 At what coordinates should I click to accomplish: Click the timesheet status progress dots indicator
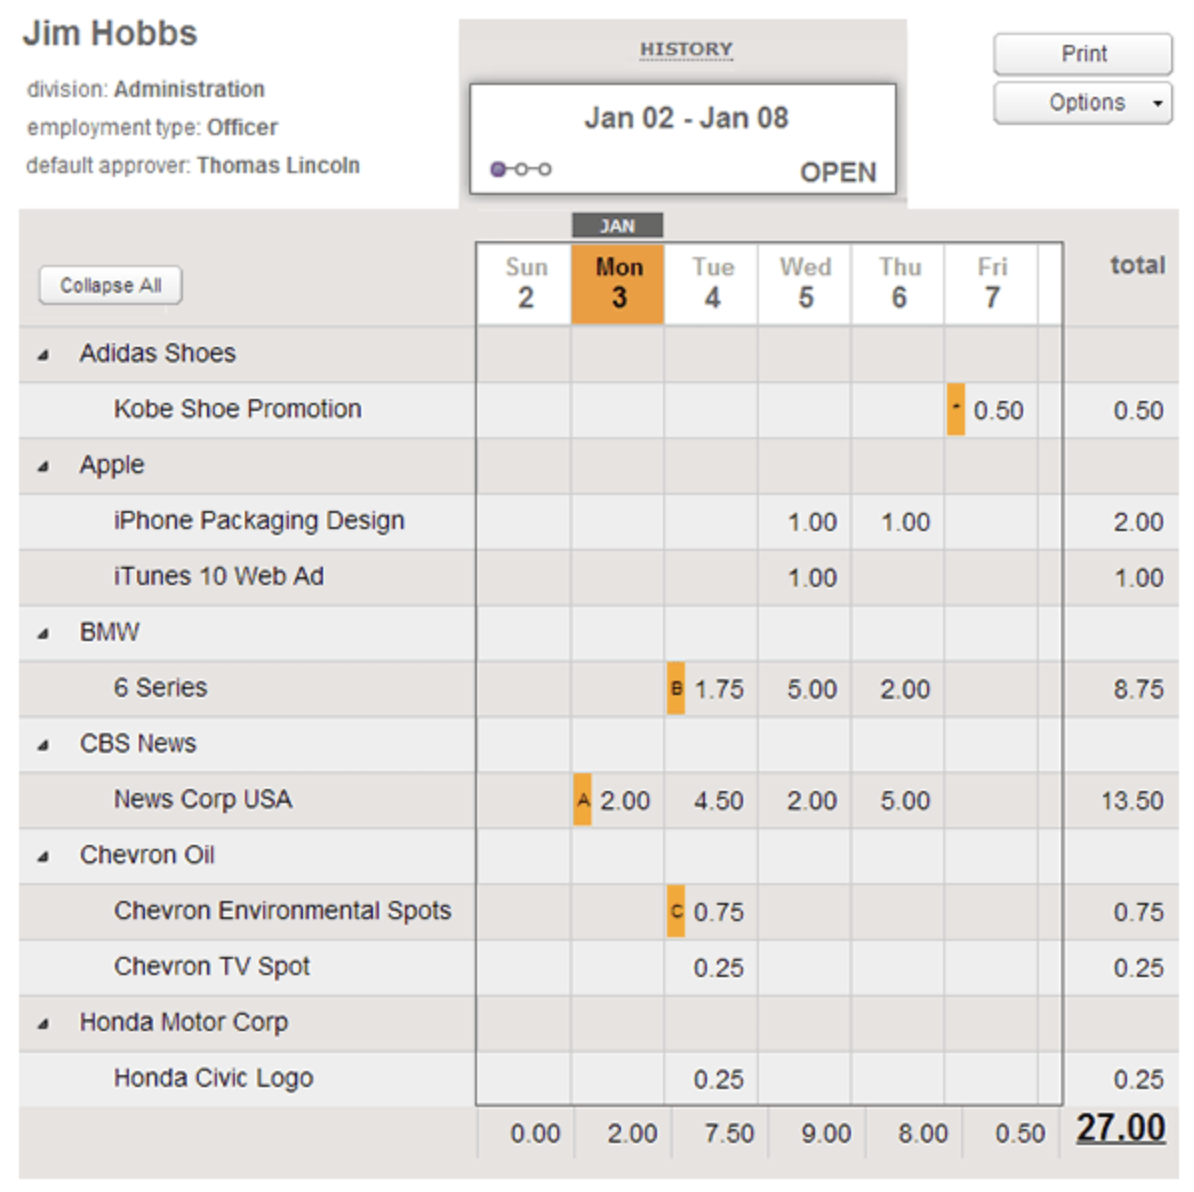coord(521,169)
